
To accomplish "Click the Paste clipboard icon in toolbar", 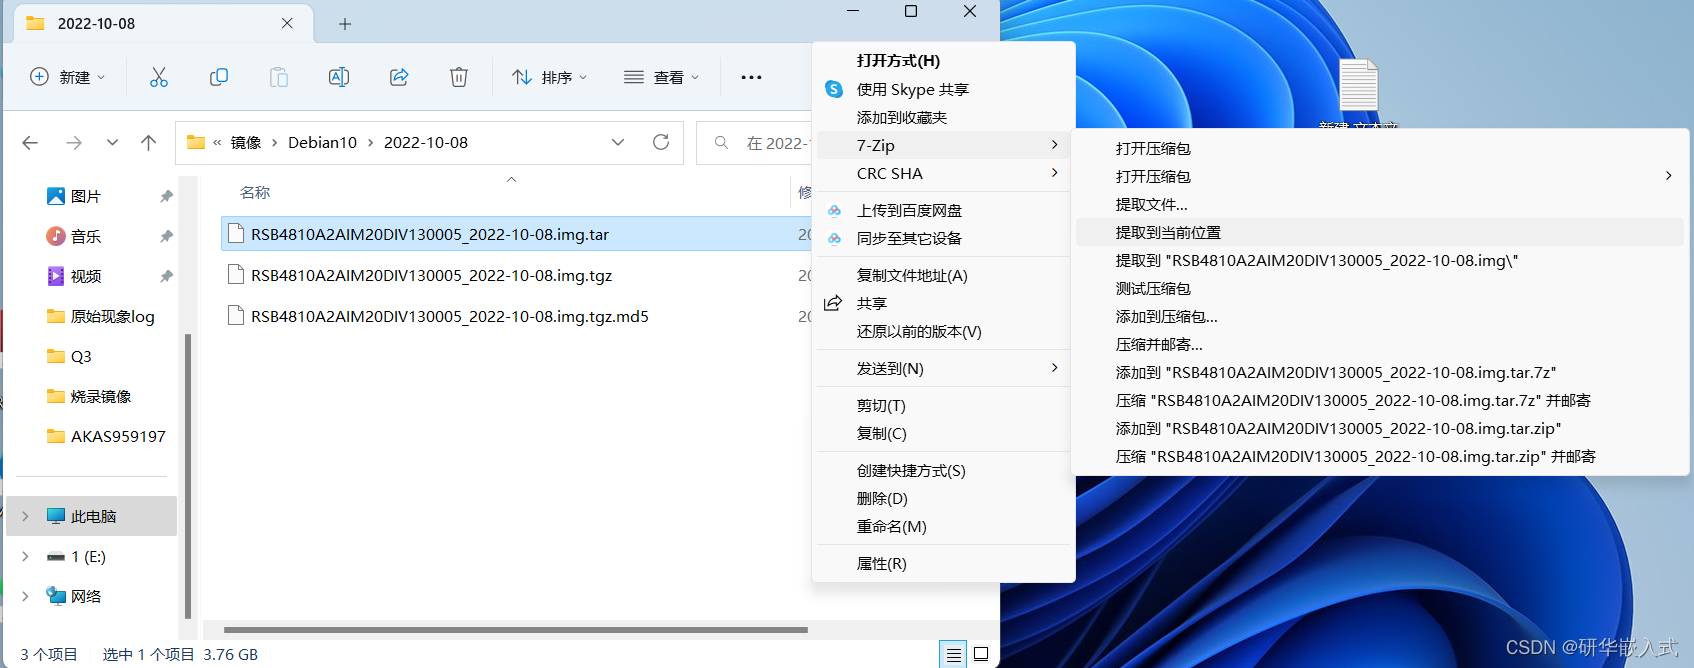I will 279,77.
